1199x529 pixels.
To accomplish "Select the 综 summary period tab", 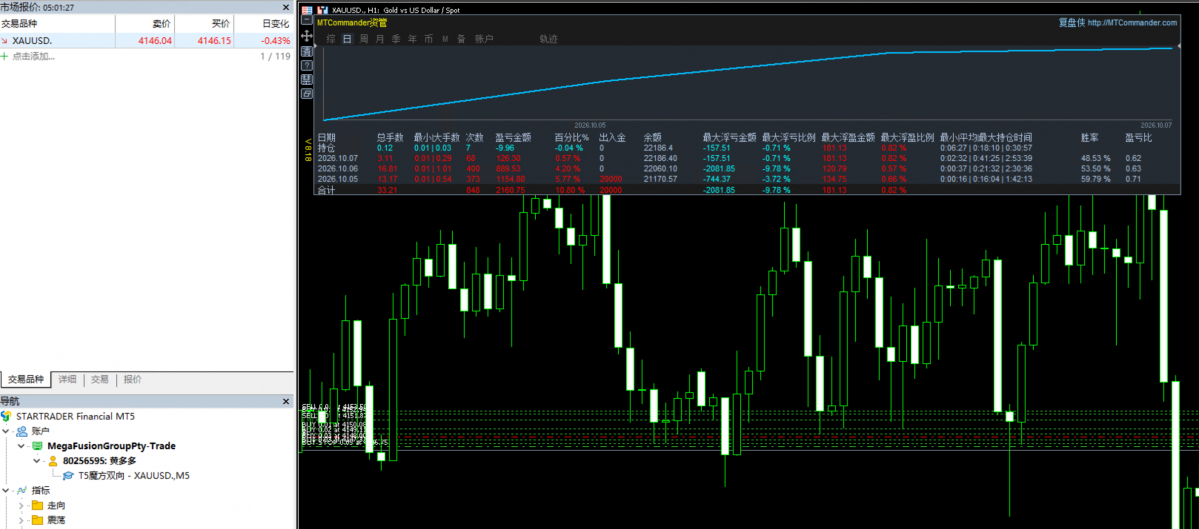I will [x=331, y=38].
